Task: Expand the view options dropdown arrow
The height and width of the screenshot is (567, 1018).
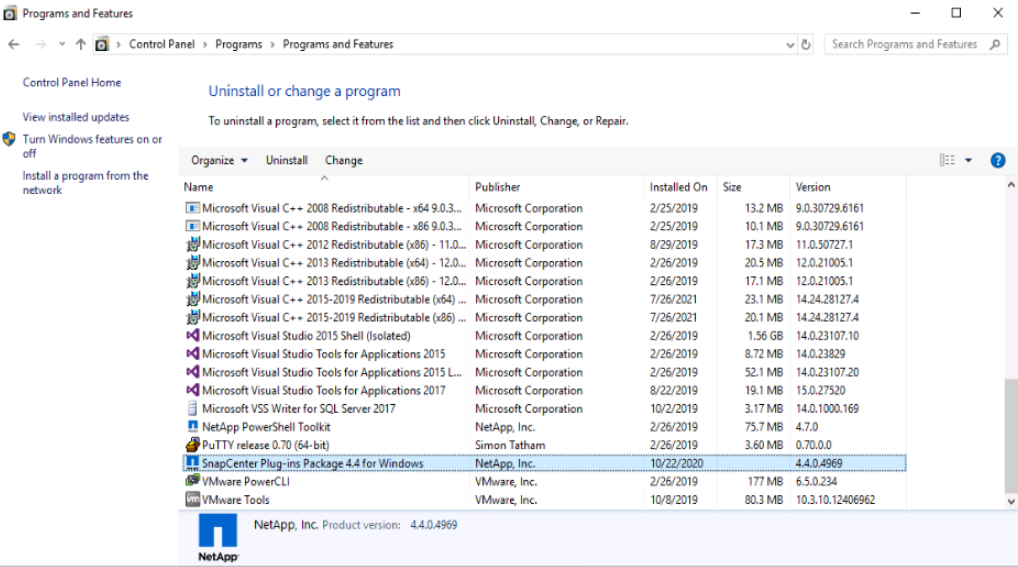Action: (969, 161)
